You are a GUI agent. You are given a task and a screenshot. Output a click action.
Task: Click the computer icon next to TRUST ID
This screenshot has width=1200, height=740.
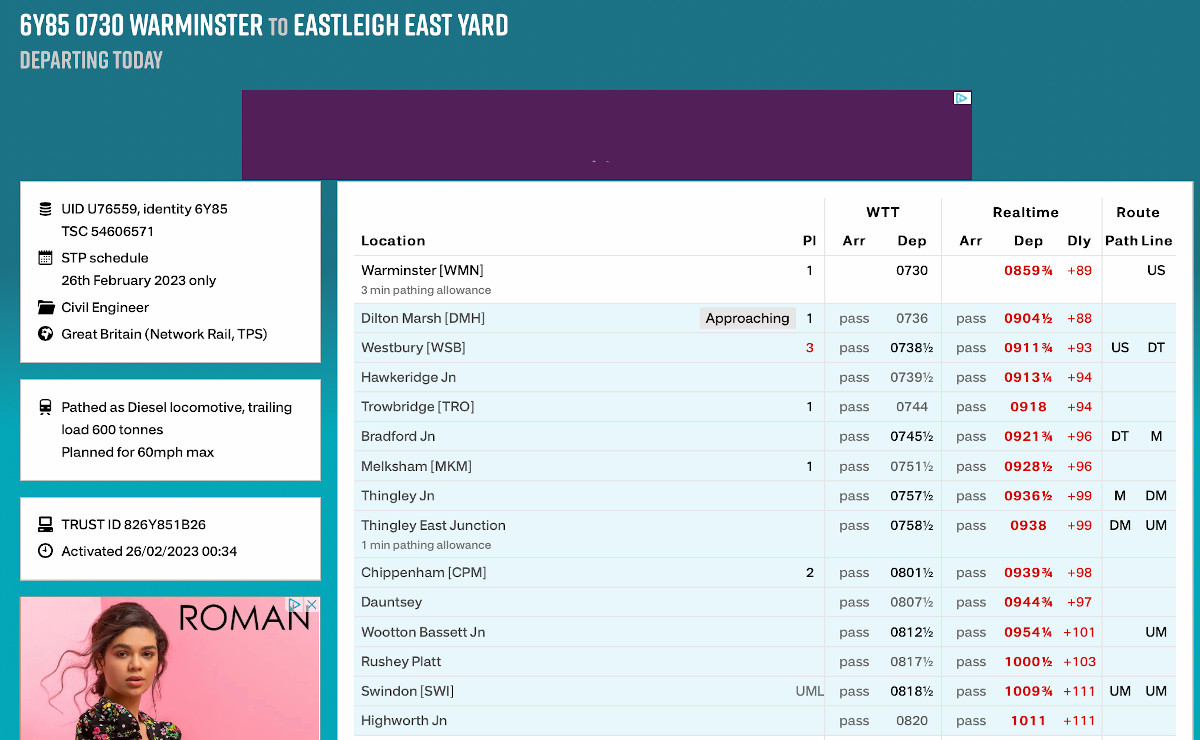[45, 524]
